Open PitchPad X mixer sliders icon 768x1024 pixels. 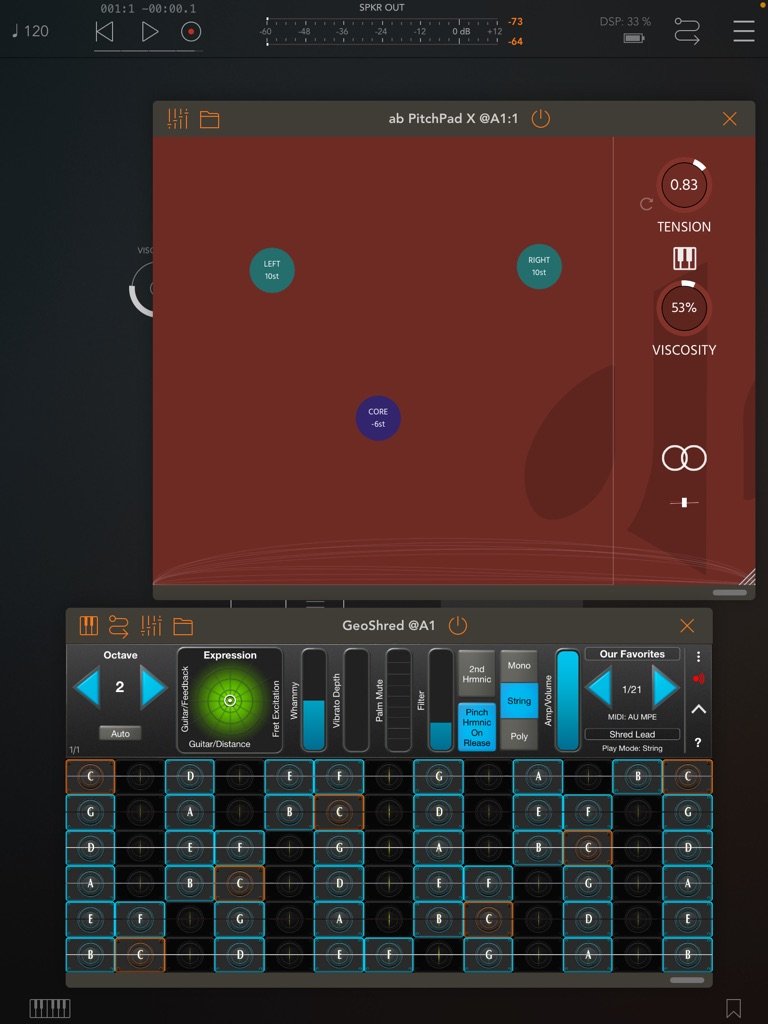click(178, 119)
